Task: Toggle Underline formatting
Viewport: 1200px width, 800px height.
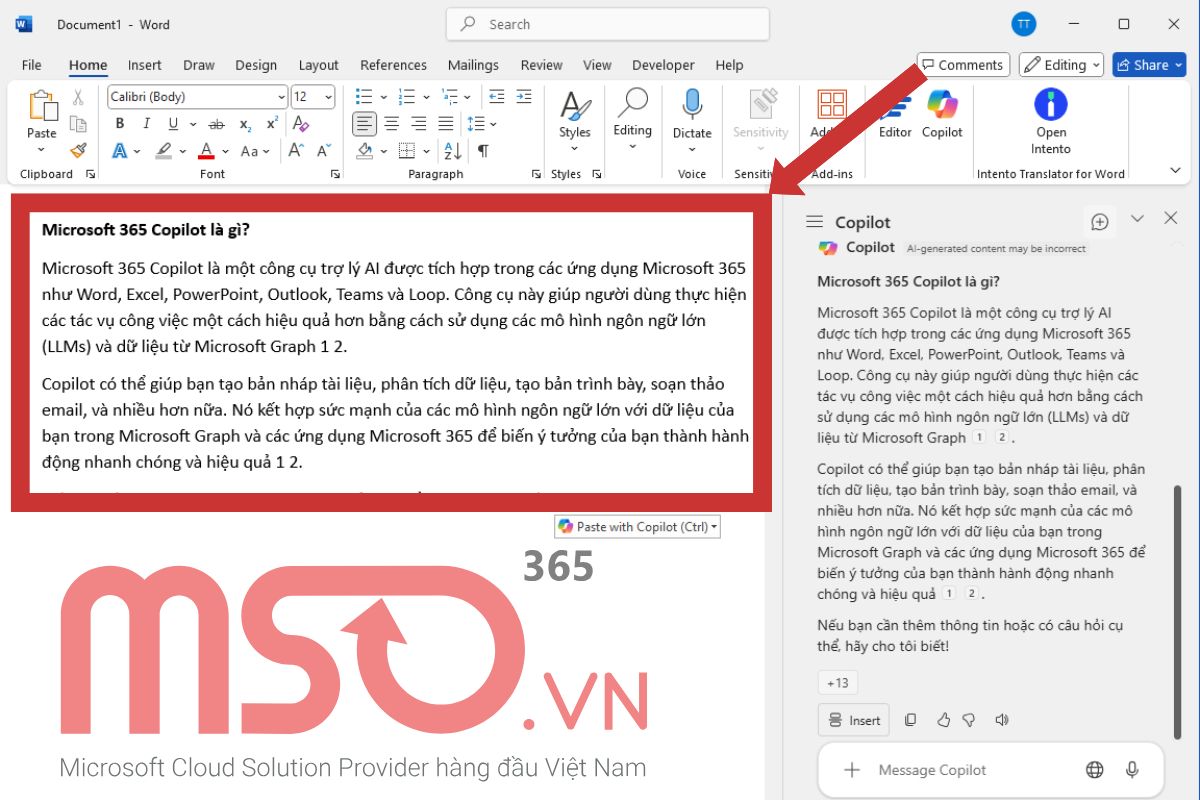Action: (173, 124)
